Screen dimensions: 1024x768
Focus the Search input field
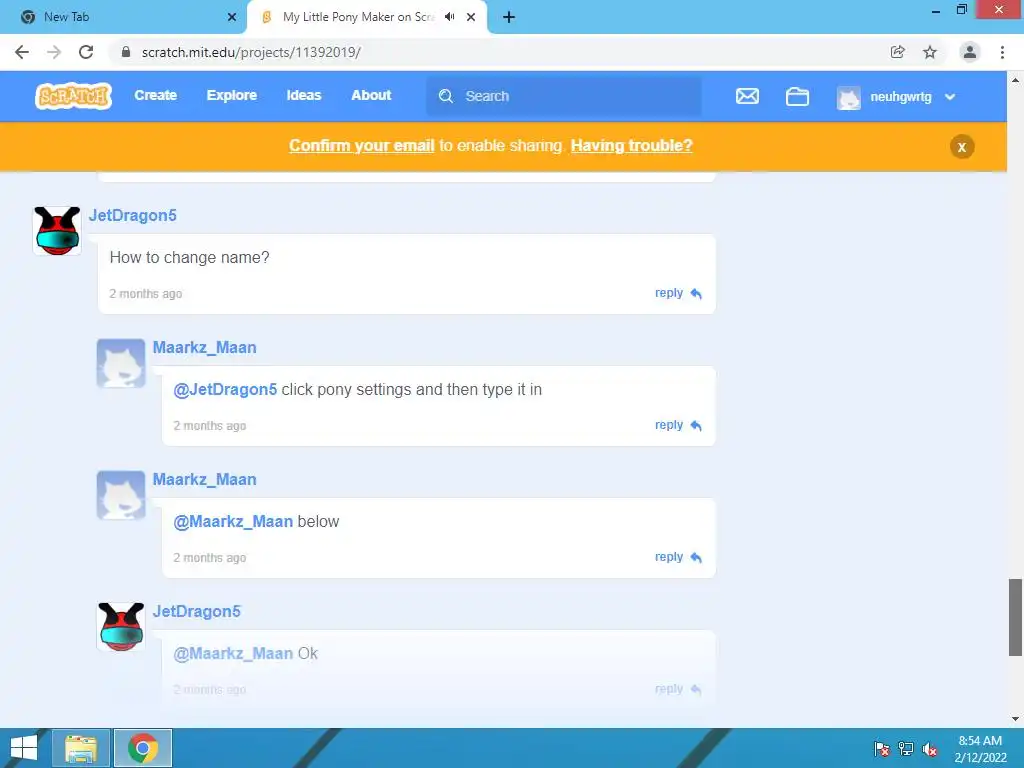[x=564, y=96]
